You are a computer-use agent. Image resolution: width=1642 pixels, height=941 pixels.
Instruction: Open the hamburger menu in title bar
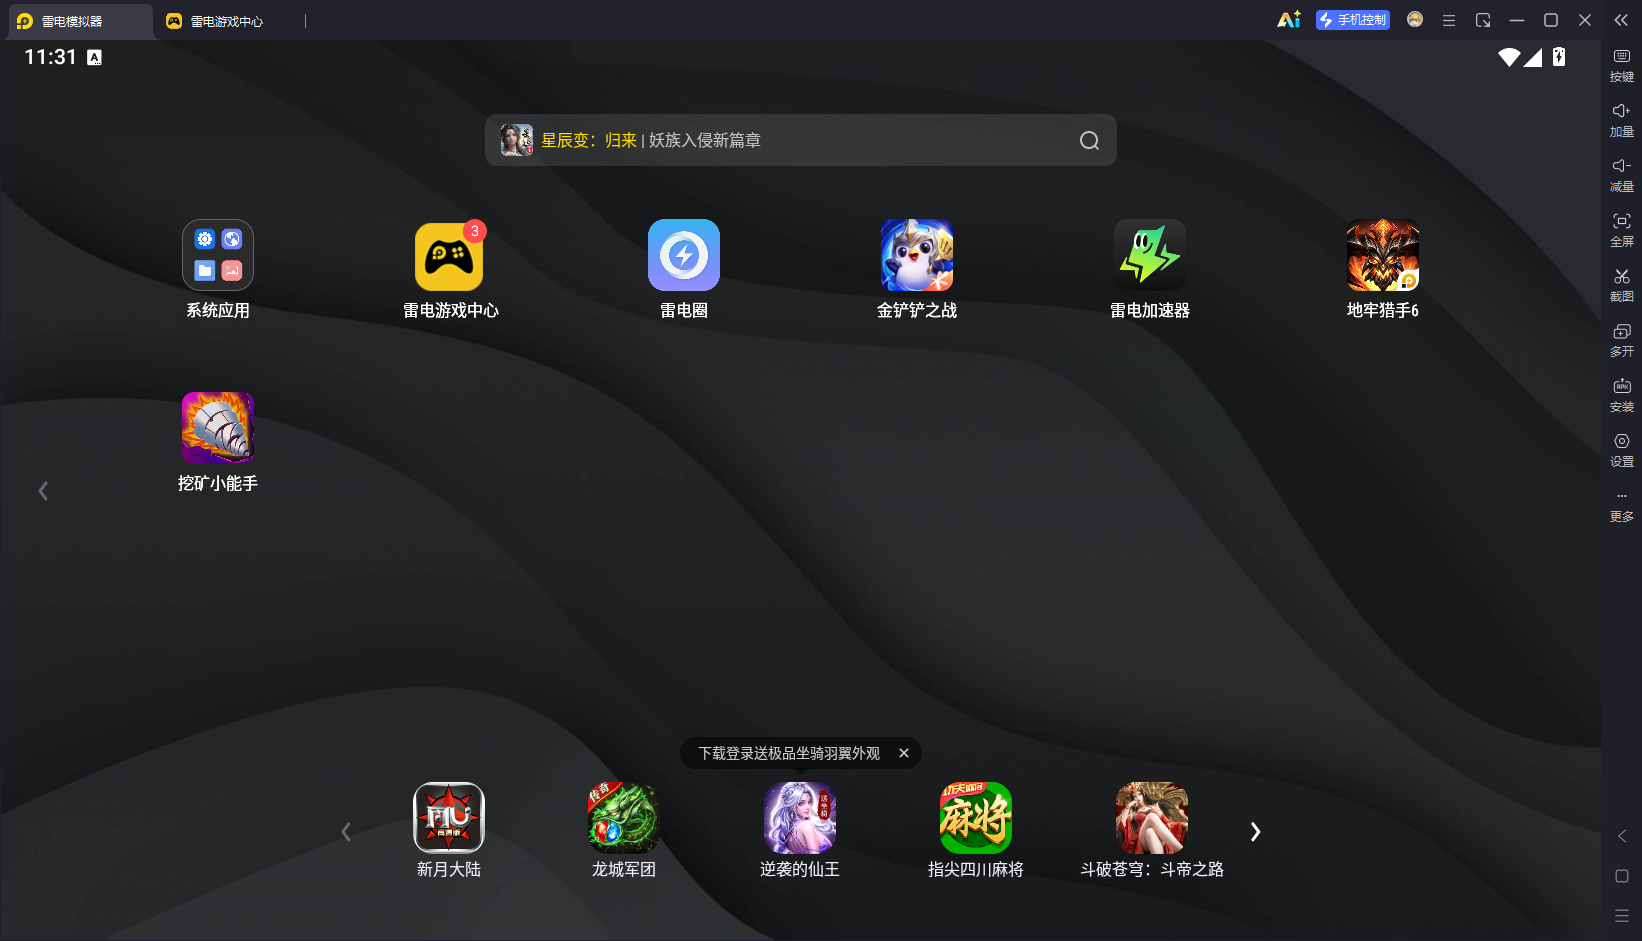1449,20
